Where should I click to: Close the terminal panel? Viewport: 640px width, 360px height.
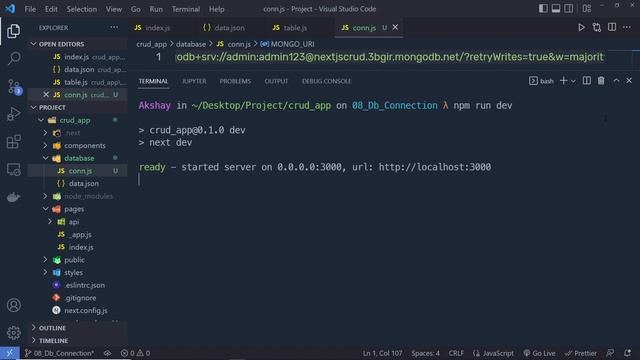[x=629, y=81]
